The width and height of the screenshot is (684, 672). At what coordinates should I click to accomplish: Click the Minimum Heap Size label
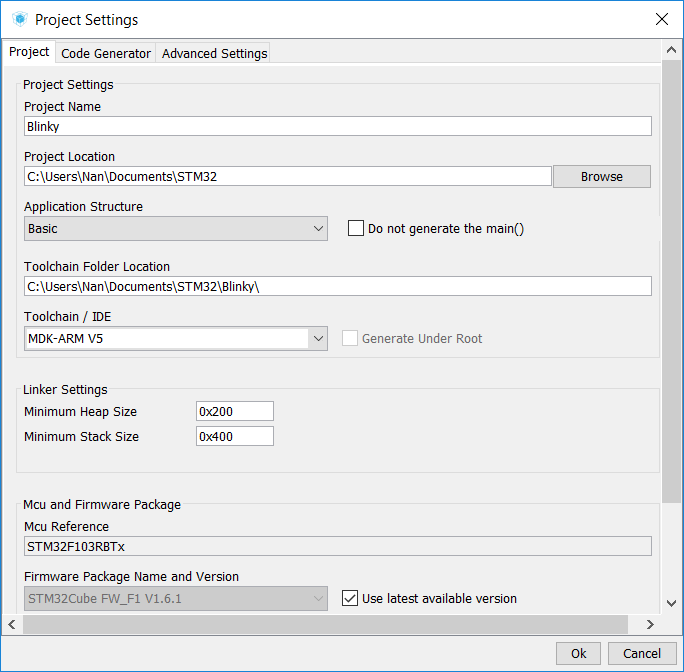80,411
